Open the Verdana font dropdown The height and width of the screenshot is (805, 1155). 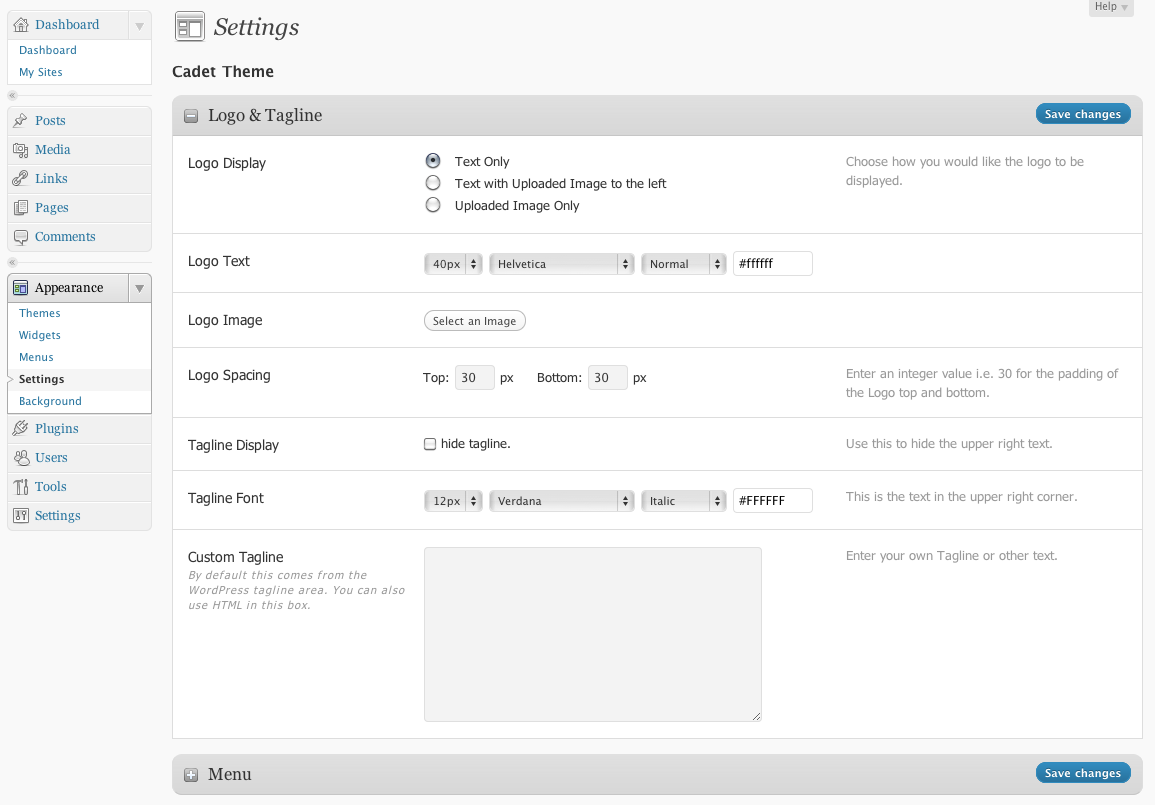click(561, 501)
